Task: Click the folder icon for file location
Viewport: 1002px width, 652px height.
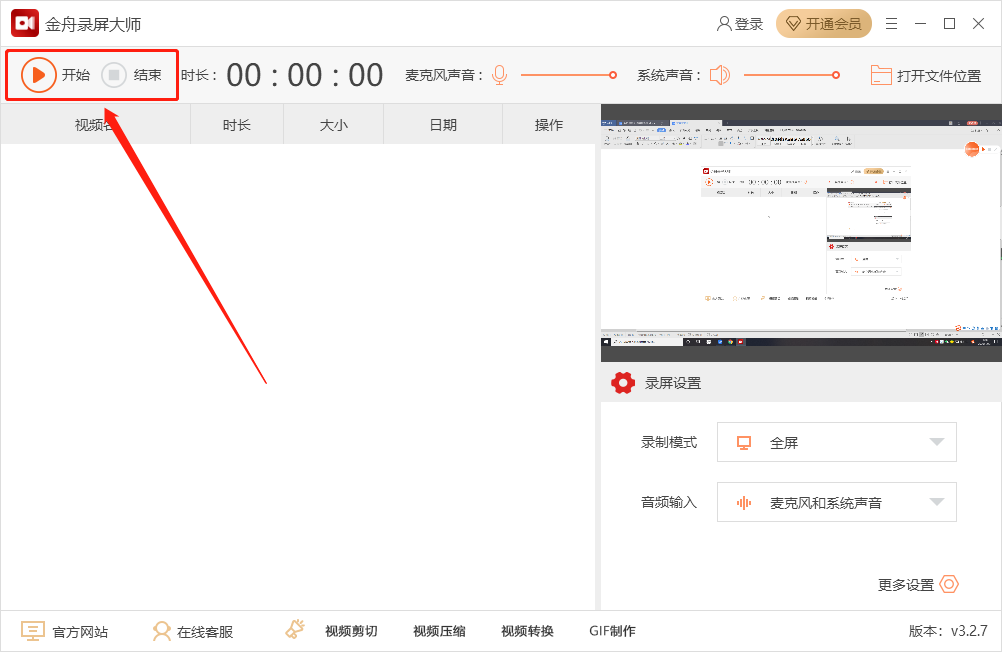Action: (x=881, y=75)
